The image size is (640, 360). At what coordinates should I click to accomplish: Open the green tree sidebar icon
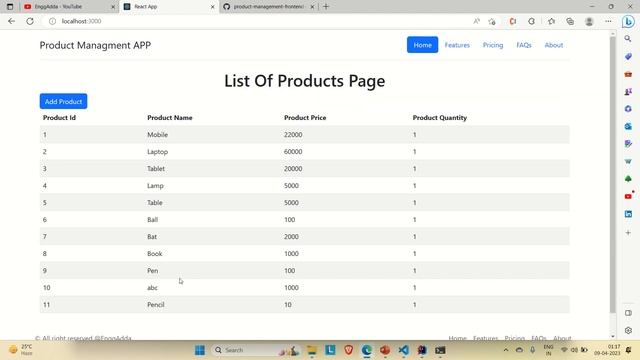(x=628, y=179)
